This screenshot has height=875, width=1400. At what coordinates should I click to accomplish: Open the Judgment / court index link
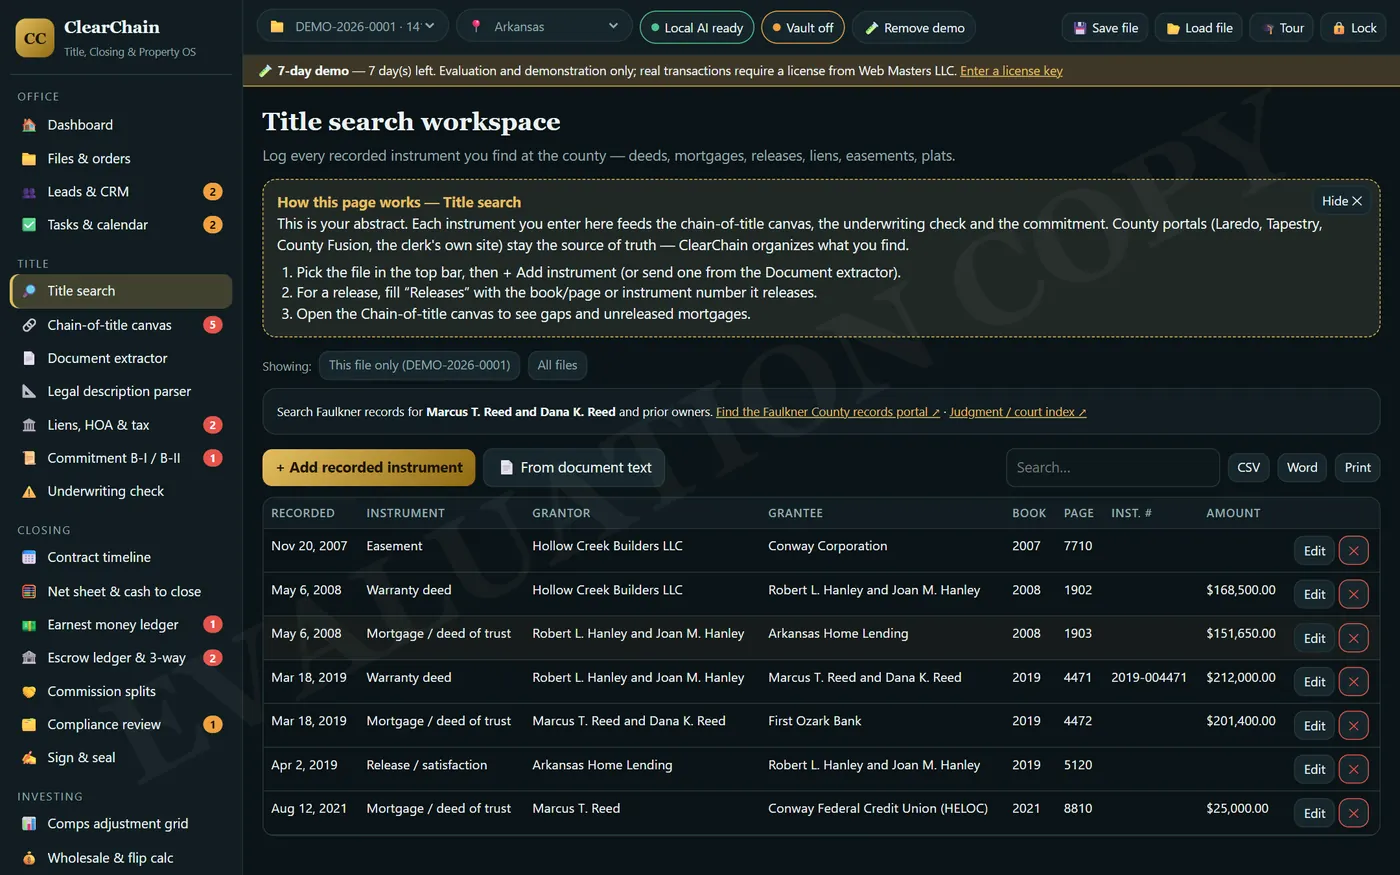click(1018, 412)
